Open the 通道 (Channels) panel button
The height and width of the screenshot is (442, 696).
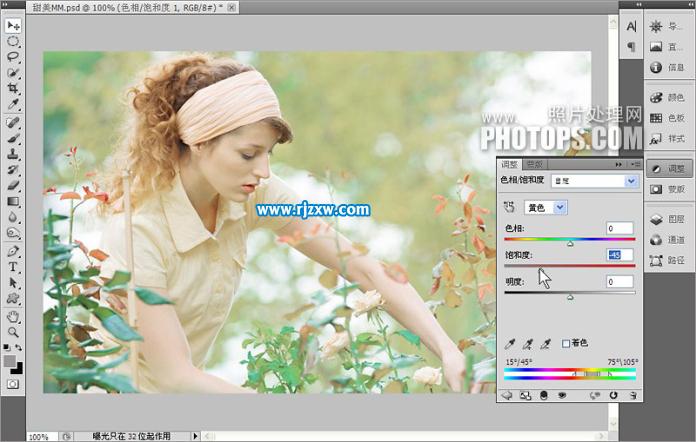pos(666,240)
